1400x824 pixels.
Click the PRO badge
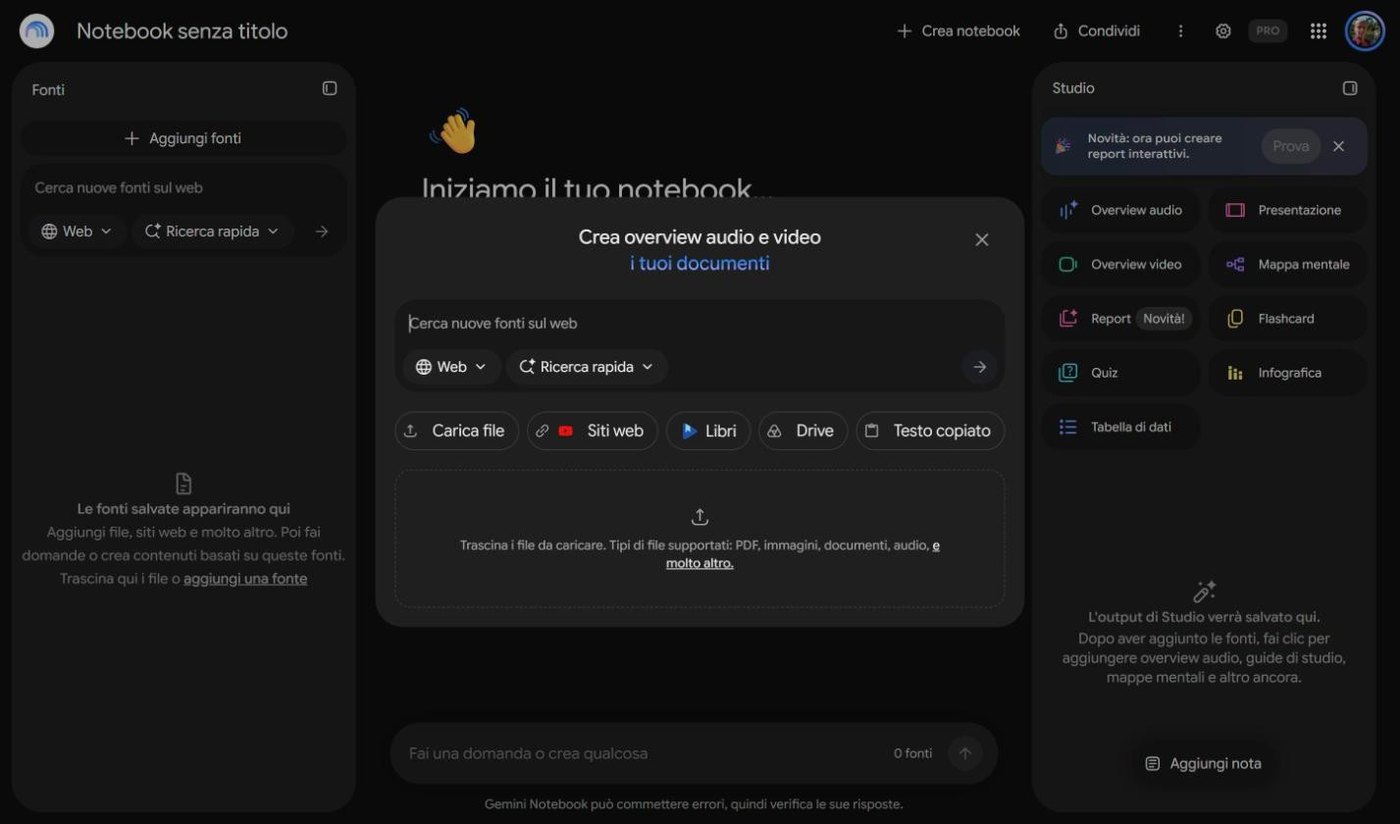pyautogui.click(x=1267, y=31)
